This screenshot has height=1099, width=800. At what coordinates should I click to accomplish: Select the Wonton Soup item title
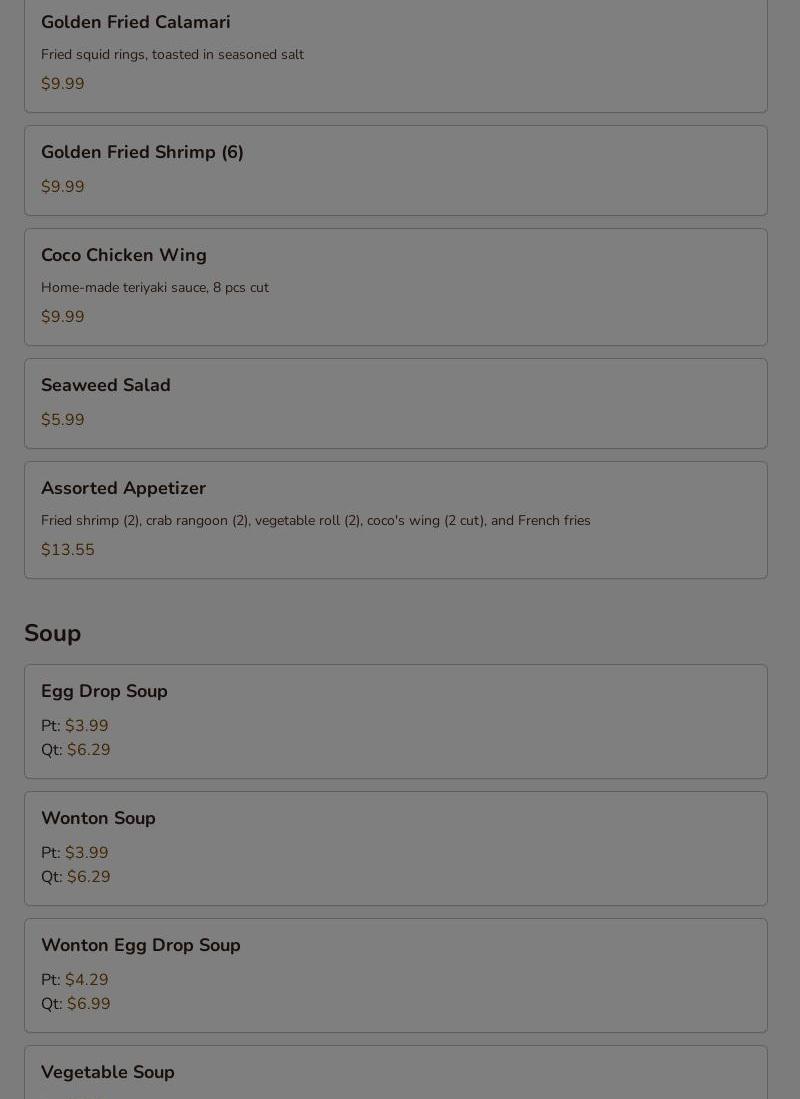click(x=98, y=818)
